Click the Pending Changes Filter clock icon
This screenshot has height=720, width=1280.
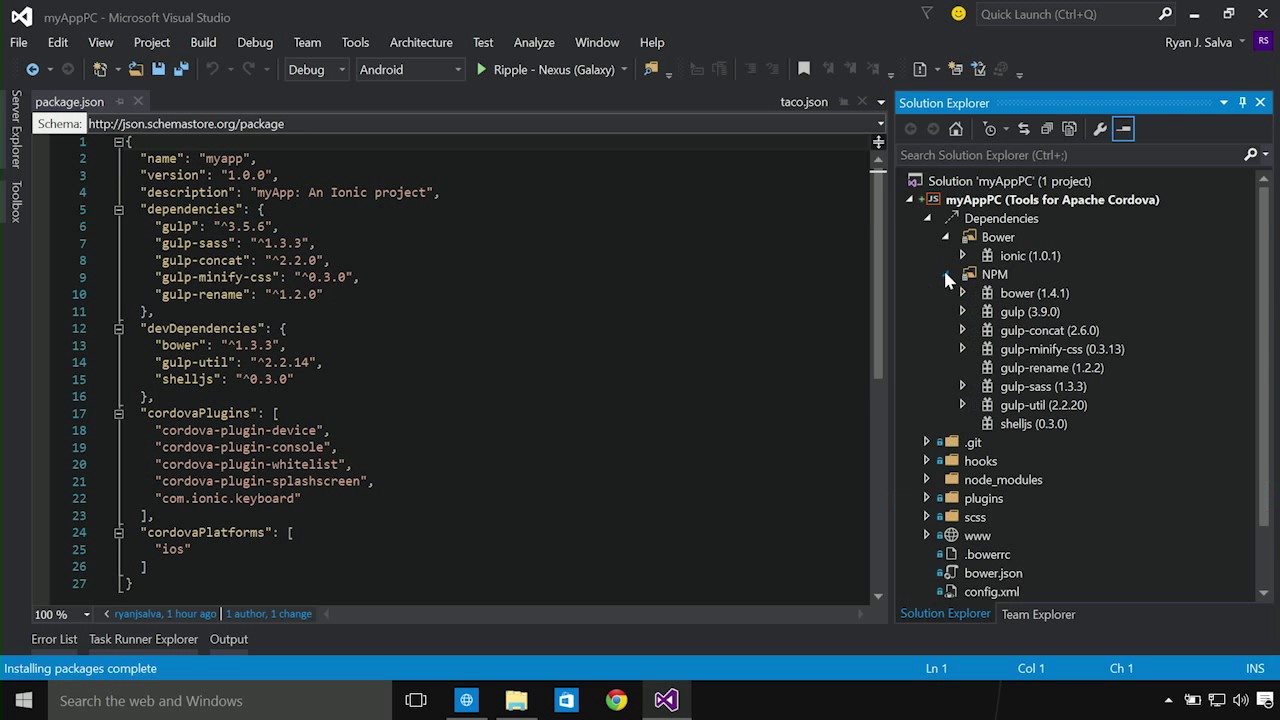989,129
